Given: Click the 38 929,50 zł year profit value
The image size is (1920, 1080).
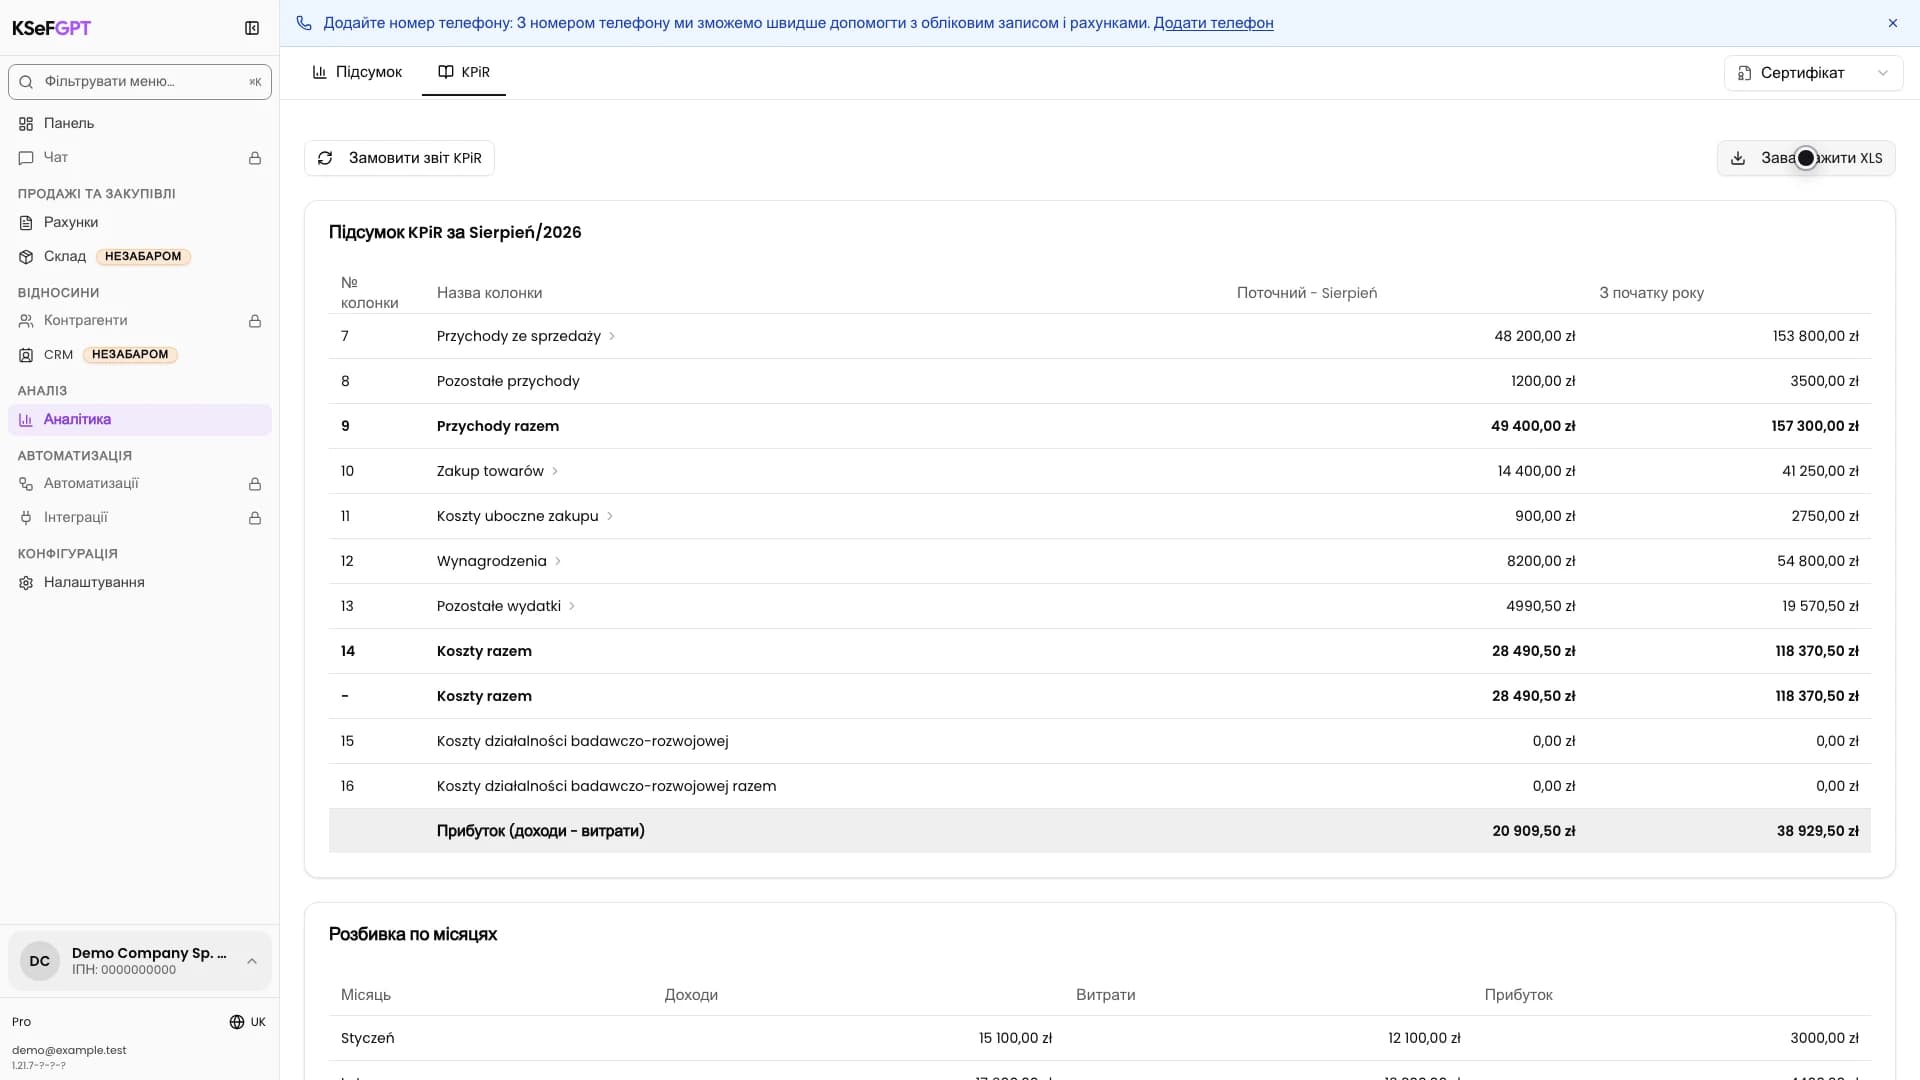Looking at the screenshot, I should pyautogui.click(x=1818, y=831).
